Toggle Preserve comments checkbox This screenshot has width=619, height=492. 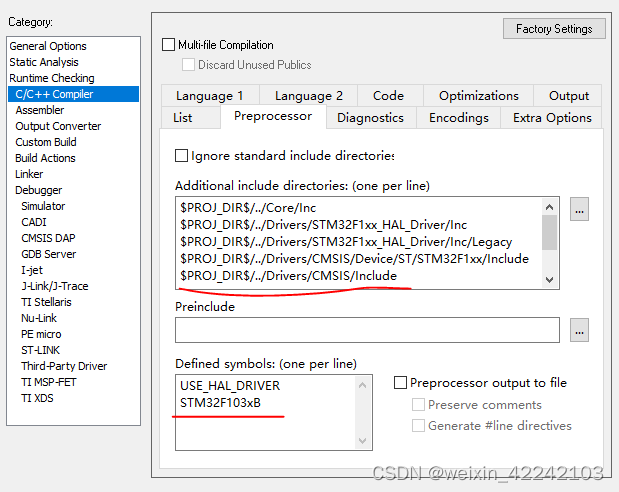tap(418, 405)
